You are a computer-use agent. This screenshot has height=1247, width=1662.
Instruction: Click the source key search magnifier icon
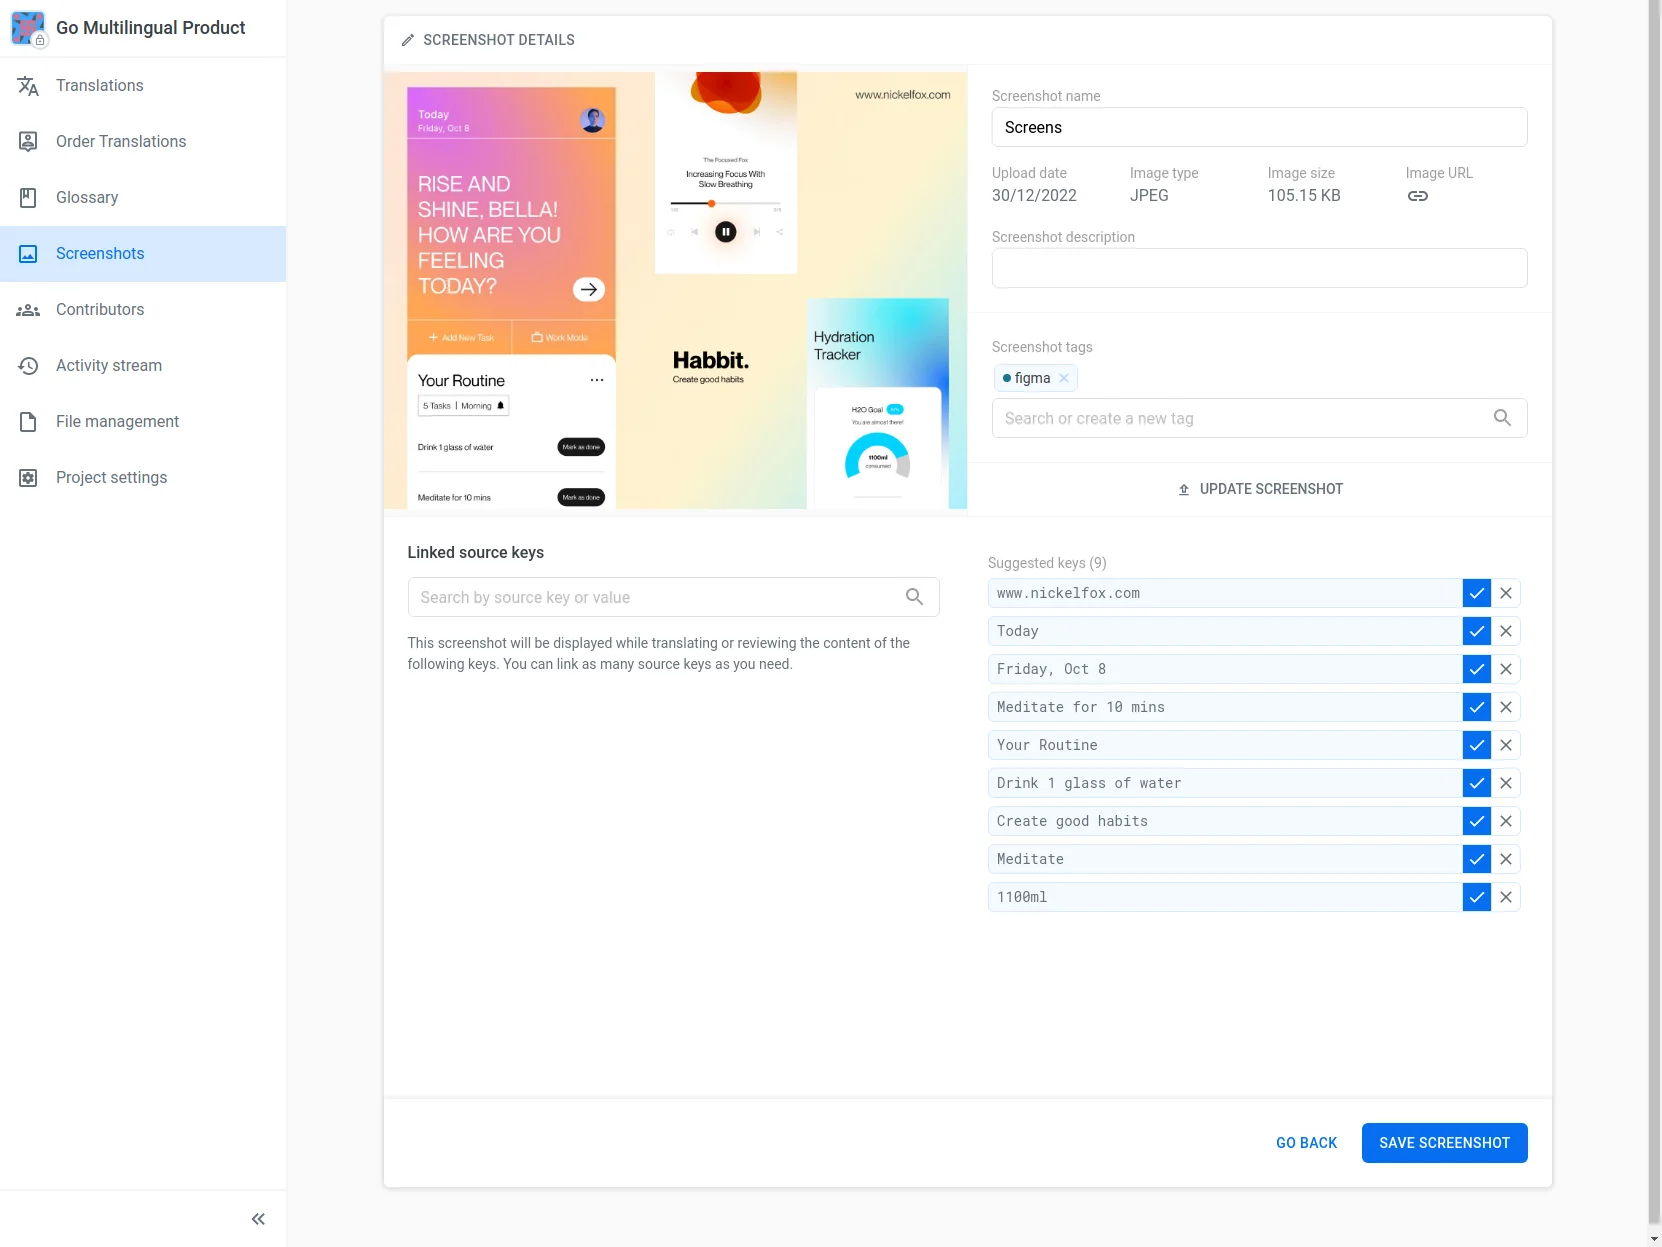pos(914,597)
